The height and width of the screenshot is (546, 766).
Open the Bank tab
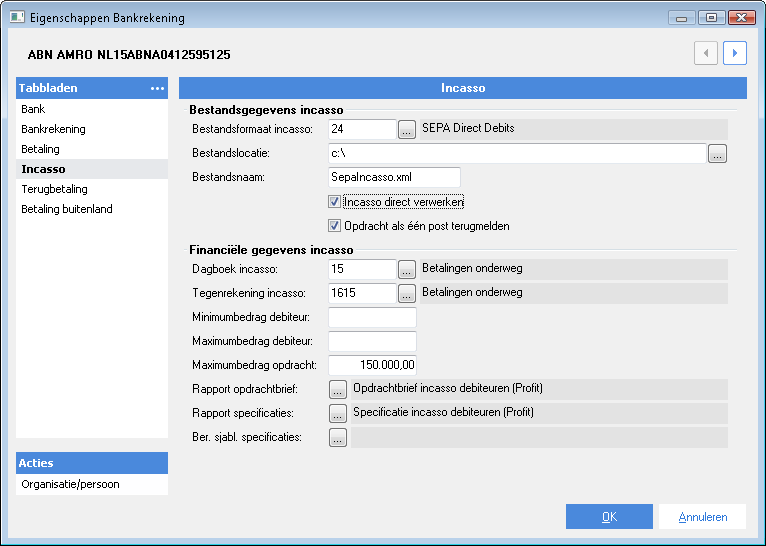pyautogui.click(x=92, y=109)
